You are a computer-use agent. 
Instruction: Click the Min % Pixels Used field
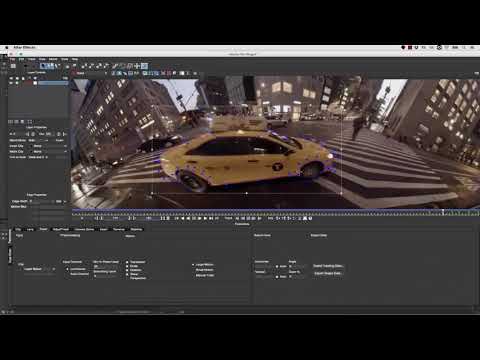point(105,266)
